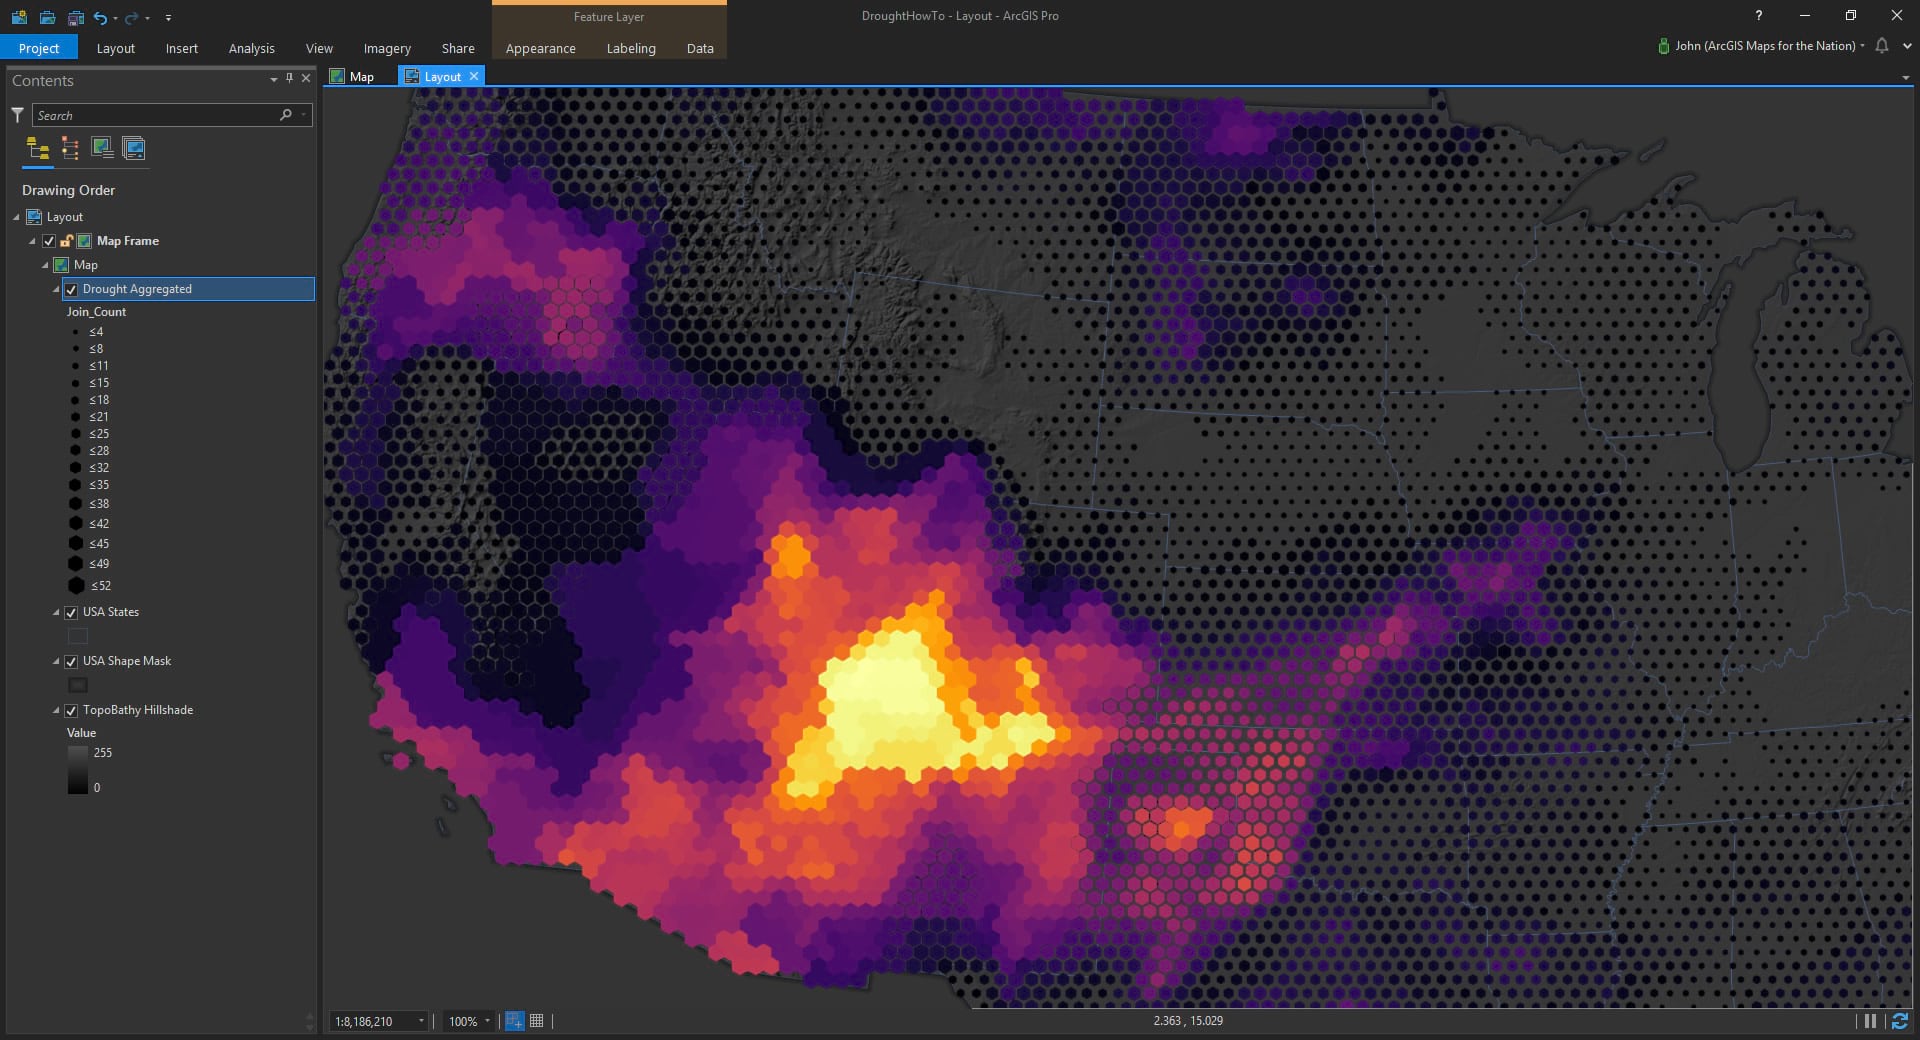
Task: Toggle auto-hide pin on Contents pane
Action: coord(290,78)
